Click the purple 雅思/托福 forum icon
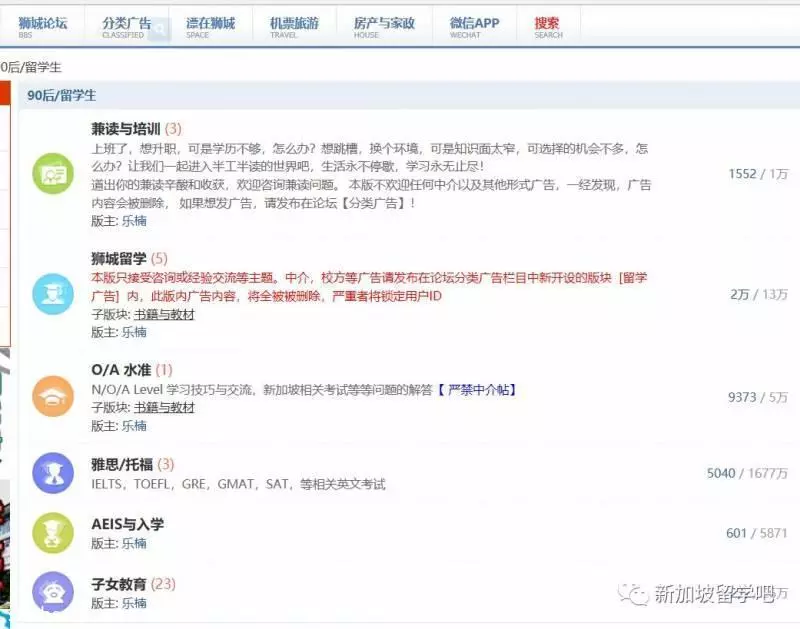Screen dimensions: 800x629 (53, 473)
